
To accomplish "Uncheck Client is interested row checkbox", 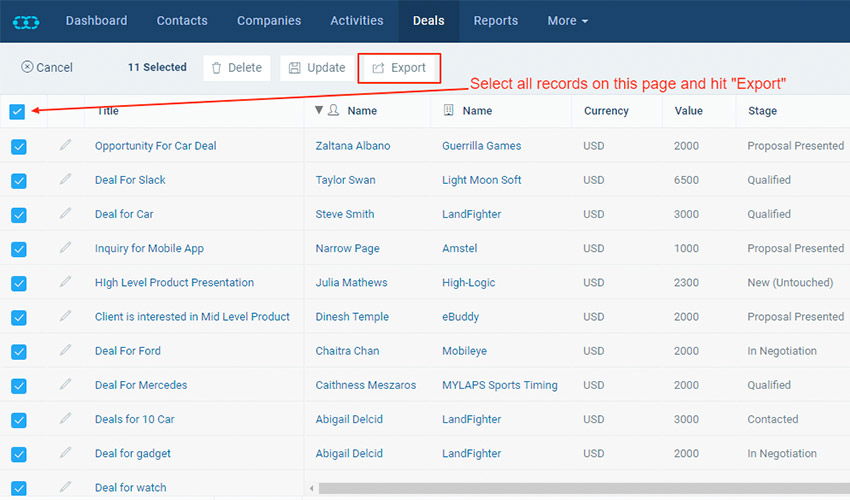I will point(19,318).
